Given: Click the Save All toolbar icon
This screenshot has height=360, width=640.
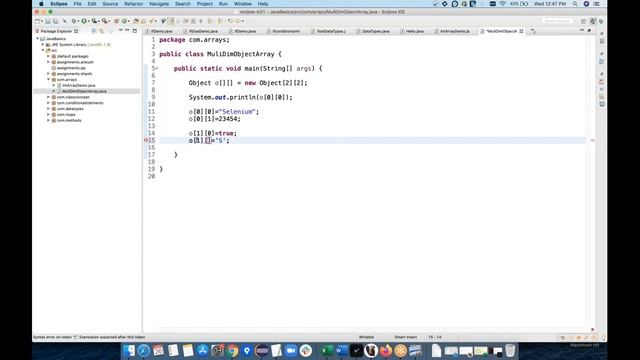Looking at the screenshot, I should 56,21.
